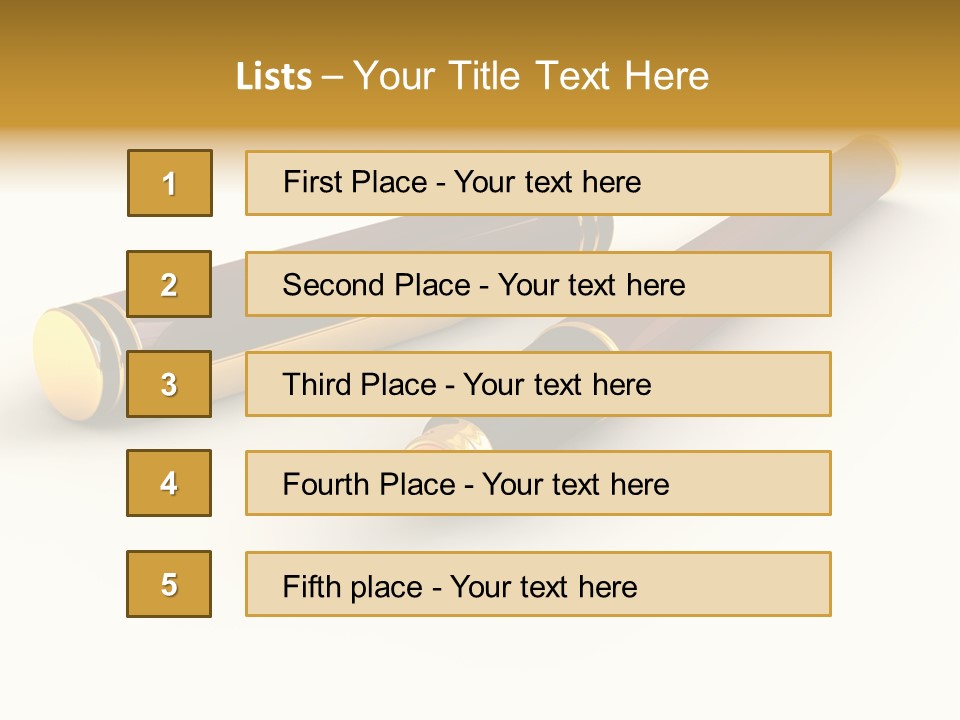Click the number 3 box

169,384
